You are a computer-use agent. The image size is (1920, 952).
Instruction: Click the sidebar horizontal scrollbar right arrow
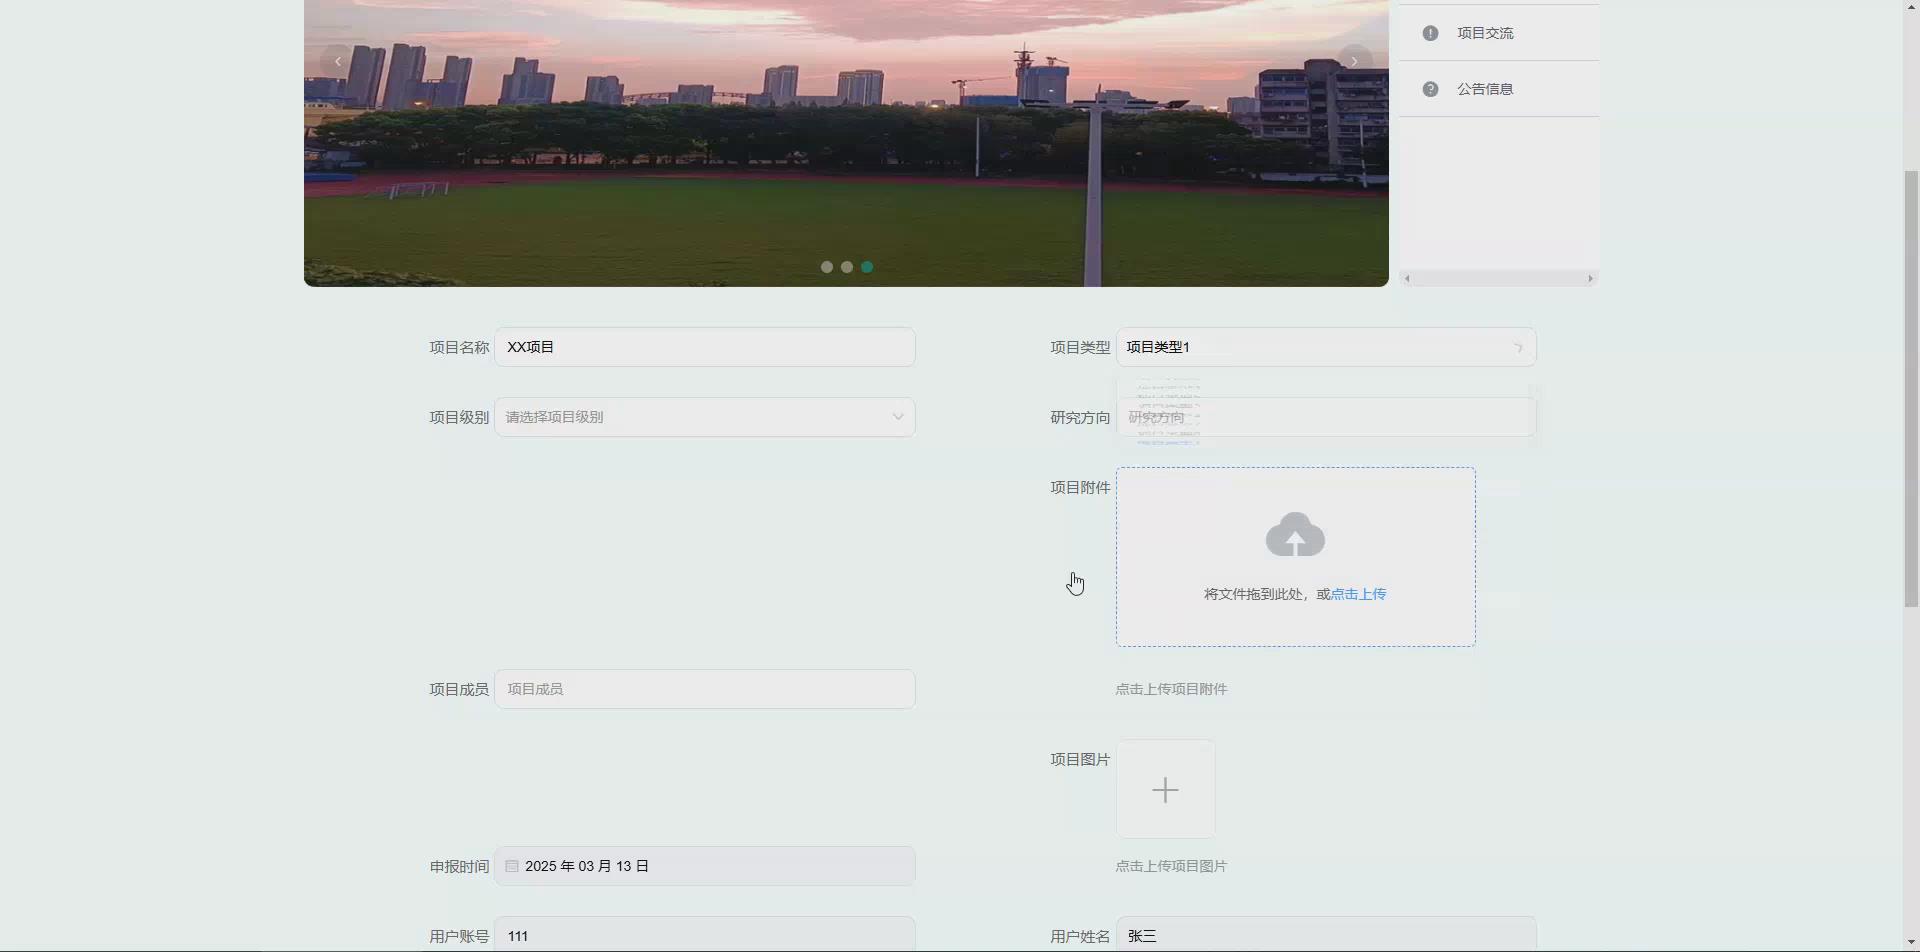(x=1591, y=278)
